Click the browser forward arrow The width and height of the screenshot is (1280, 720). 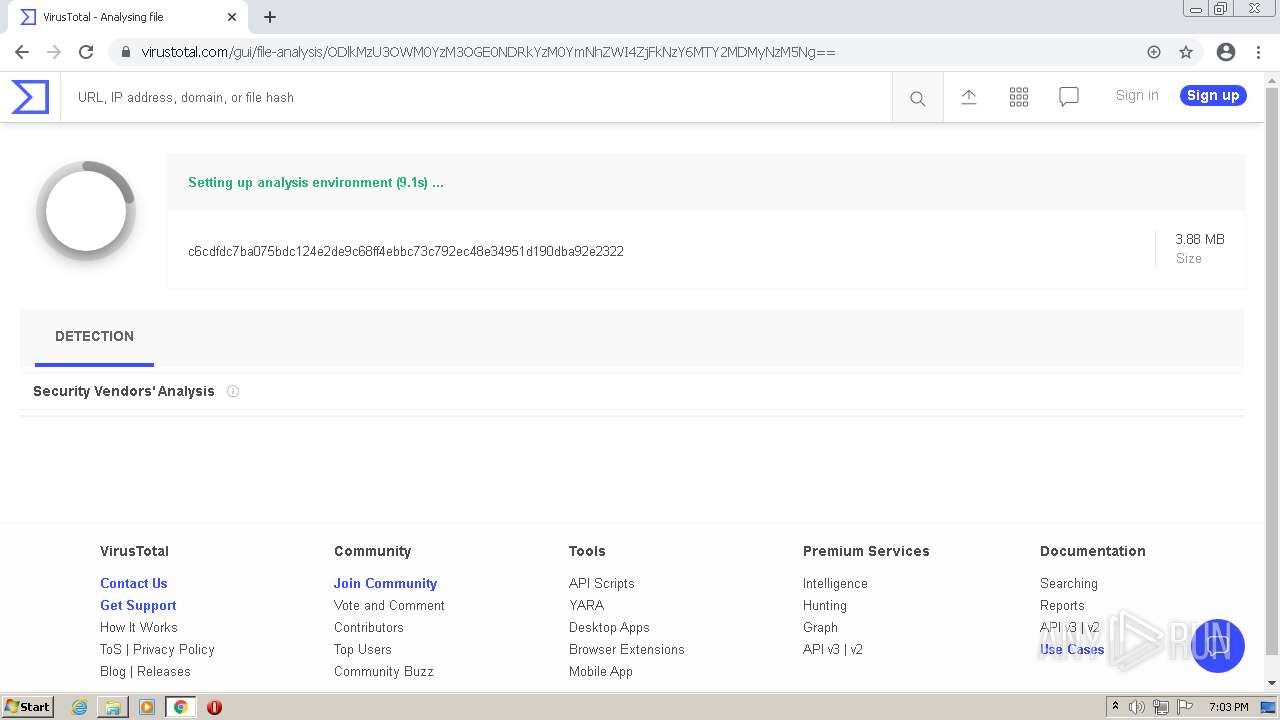point(54,52)
